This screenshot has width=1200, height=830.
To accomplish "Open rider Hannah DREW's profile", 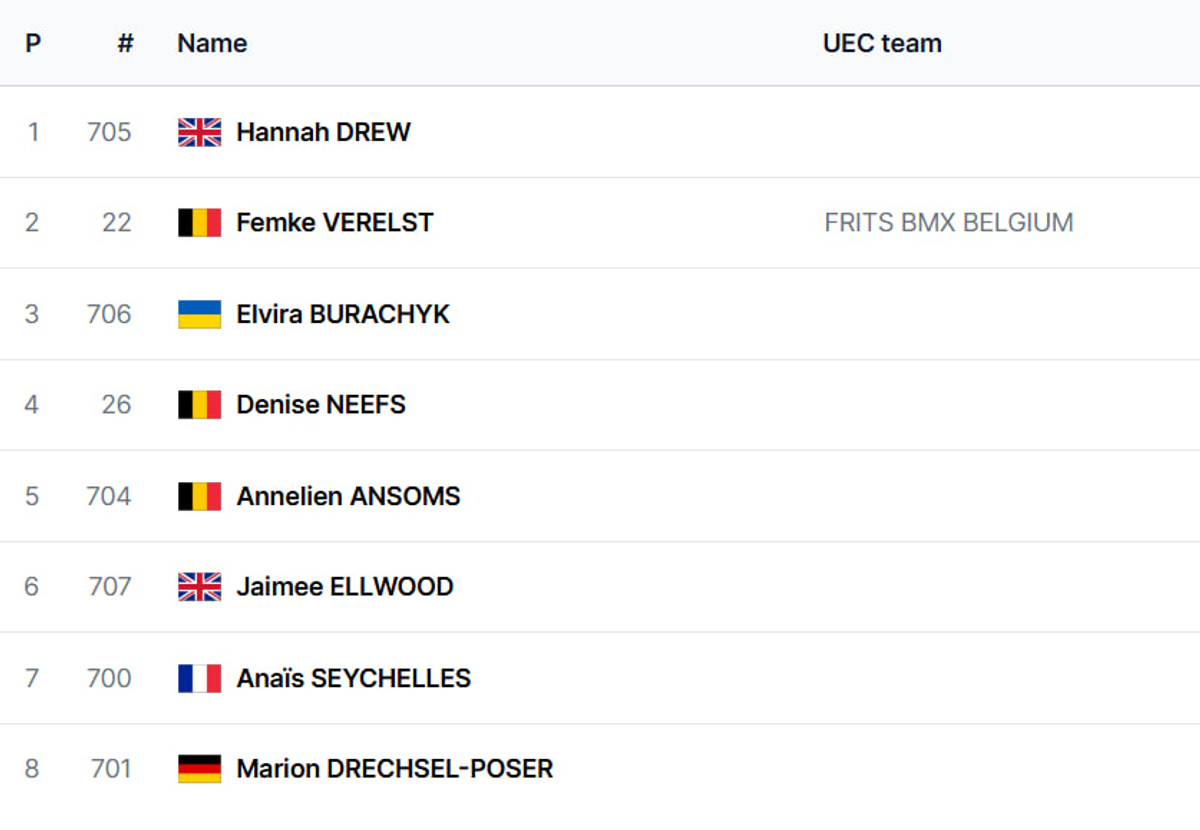I will tap(323, 132).
